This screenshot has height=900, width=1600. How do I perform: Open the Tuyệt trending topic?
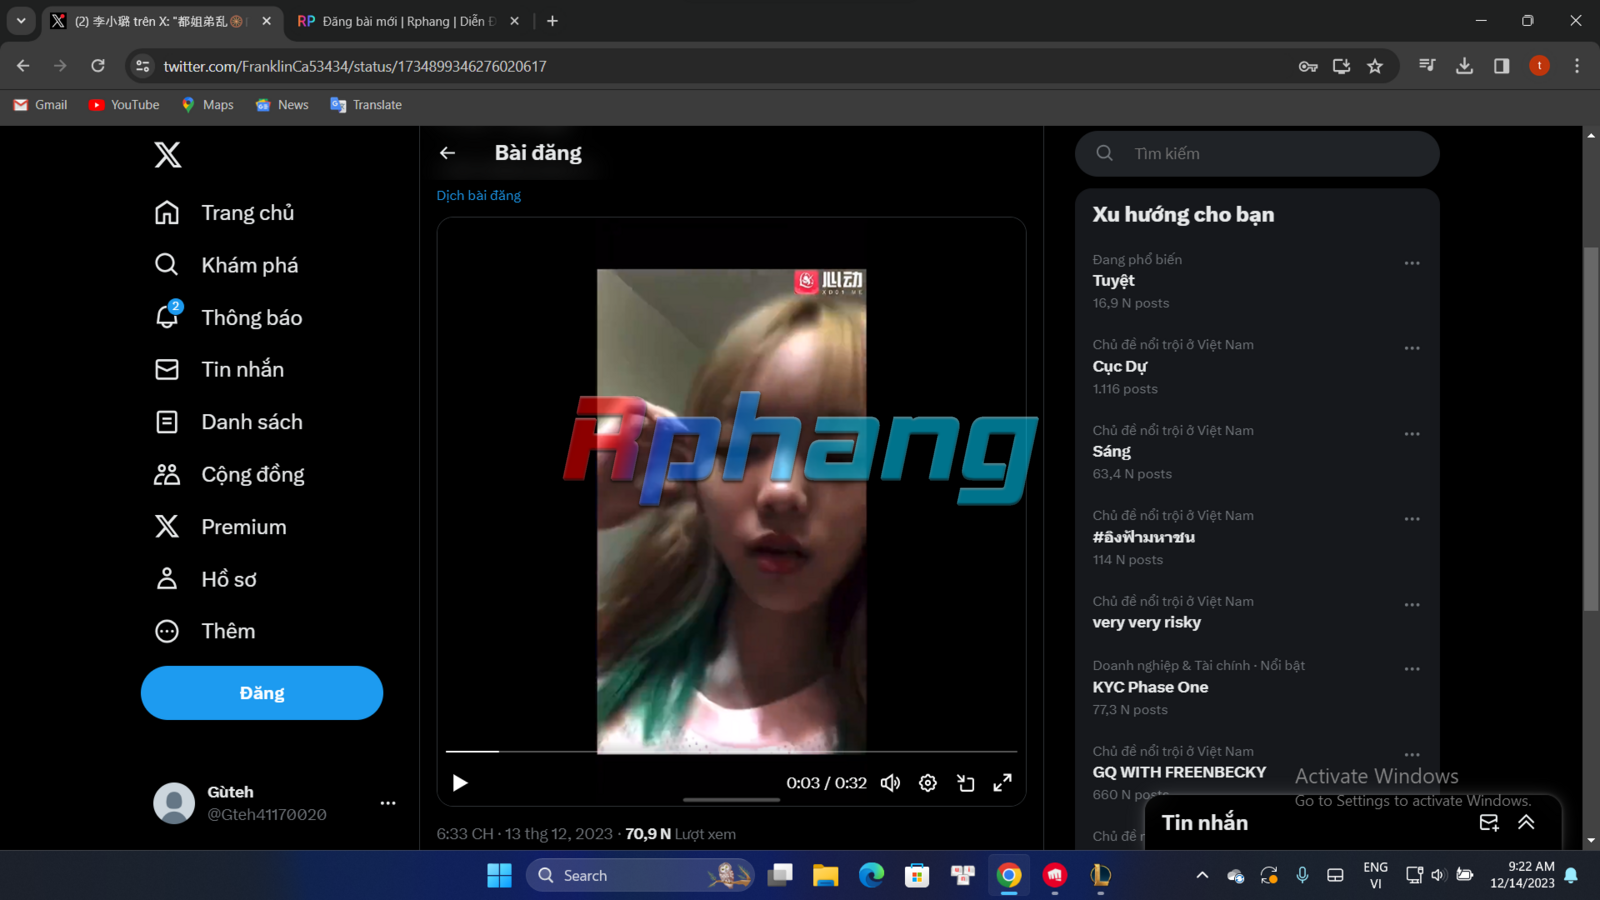coord(1114,281)
